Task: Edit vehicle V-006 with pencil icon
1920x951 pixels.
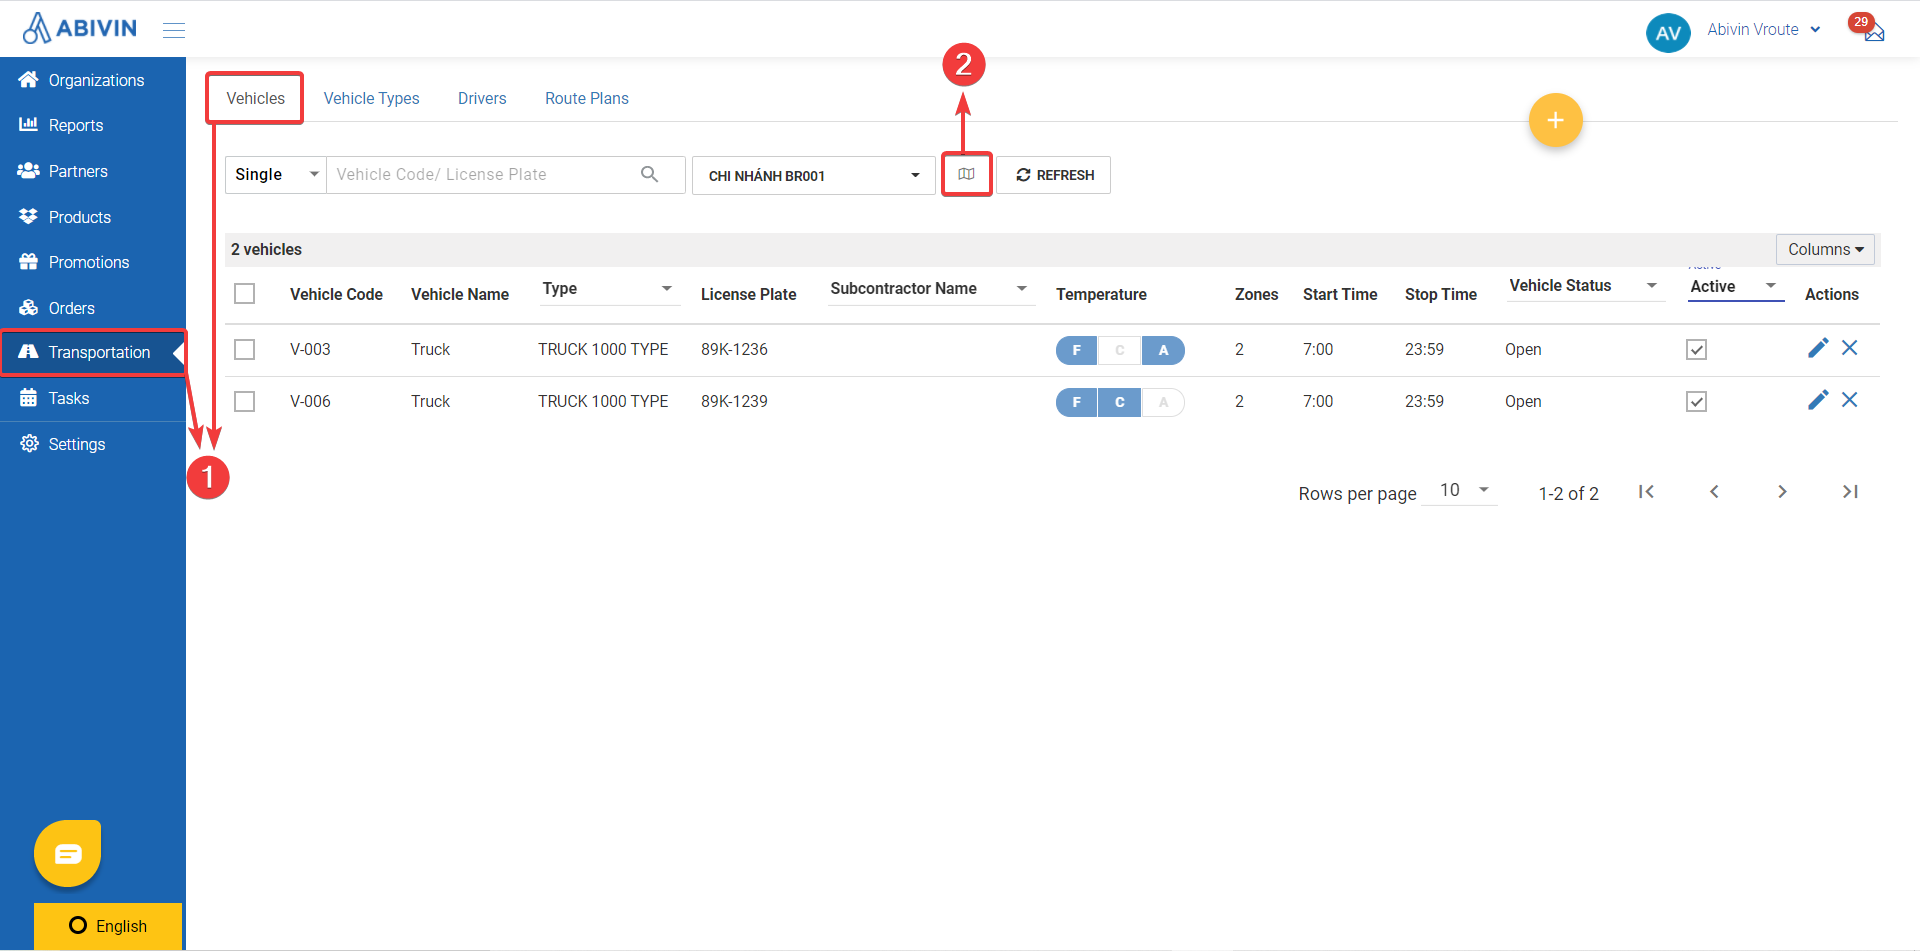Action: 1818,400
